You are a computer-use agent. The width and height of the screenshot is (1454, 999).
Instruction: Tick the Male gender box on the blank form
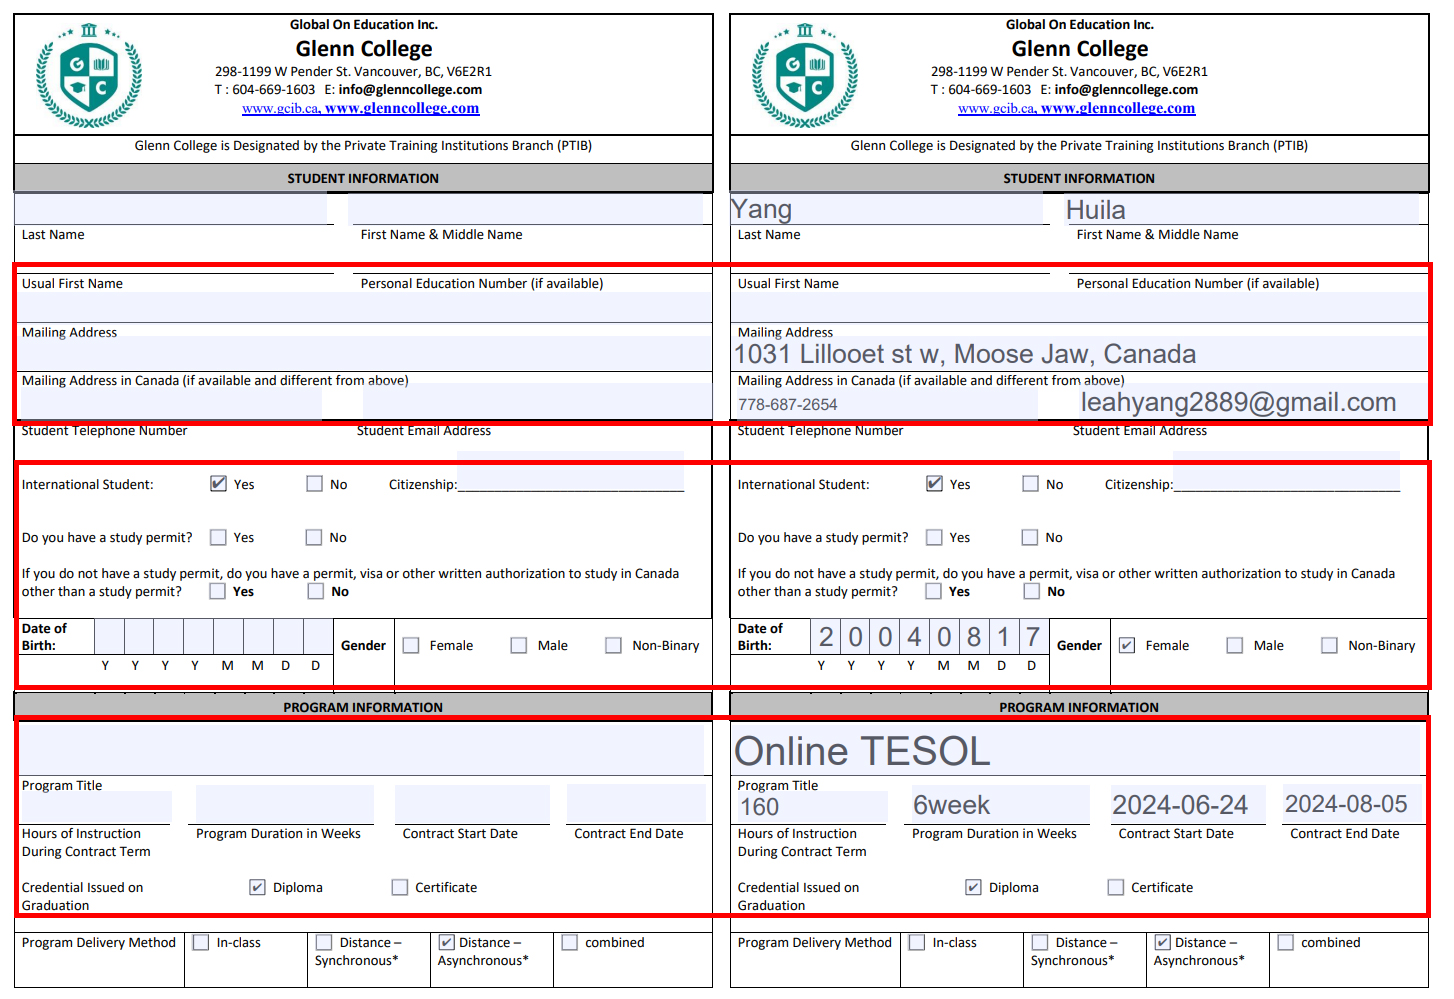pyautogui.click(x=518, y=645)
